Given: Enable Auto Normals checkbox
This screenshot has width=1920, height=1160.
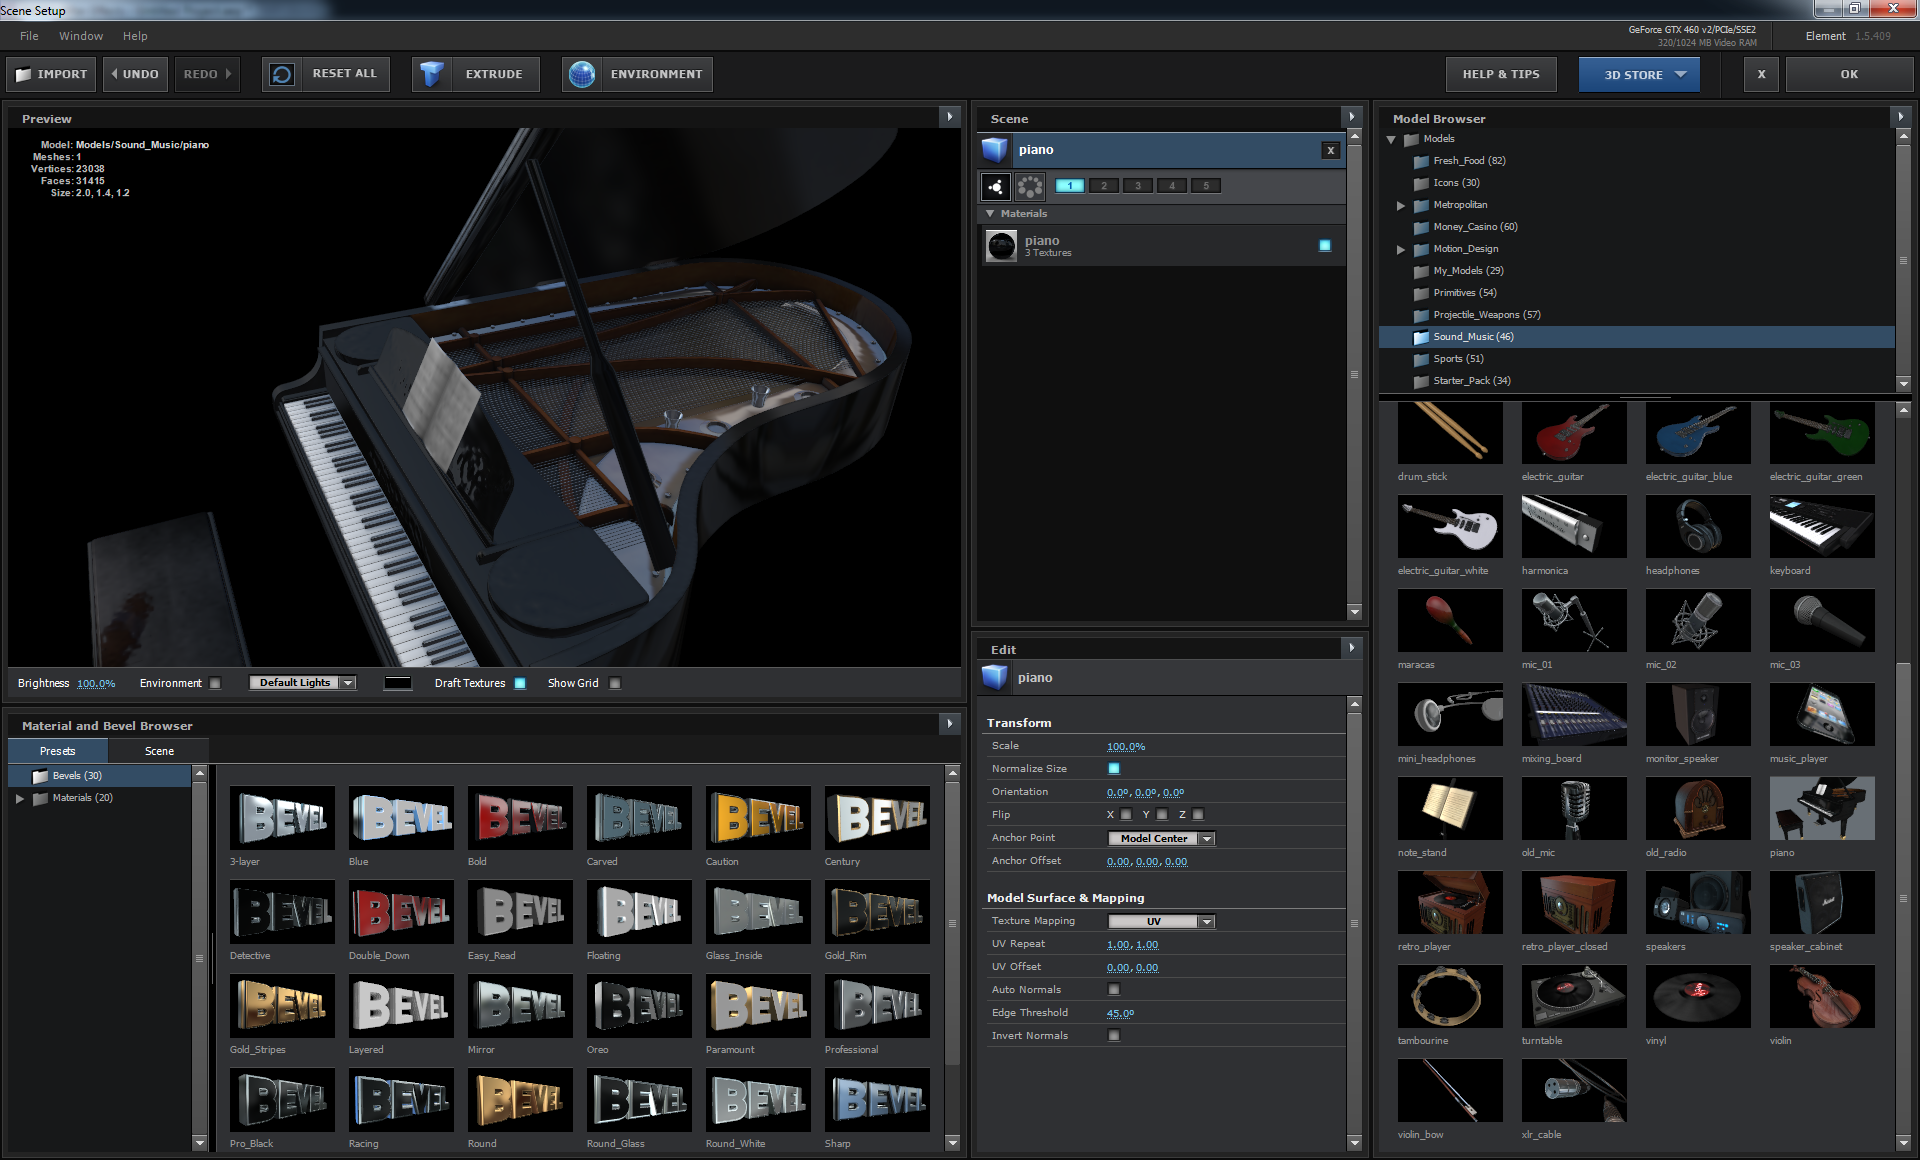Looking at the screenshot, I should pyautogui.click(x=1114, y=990).
